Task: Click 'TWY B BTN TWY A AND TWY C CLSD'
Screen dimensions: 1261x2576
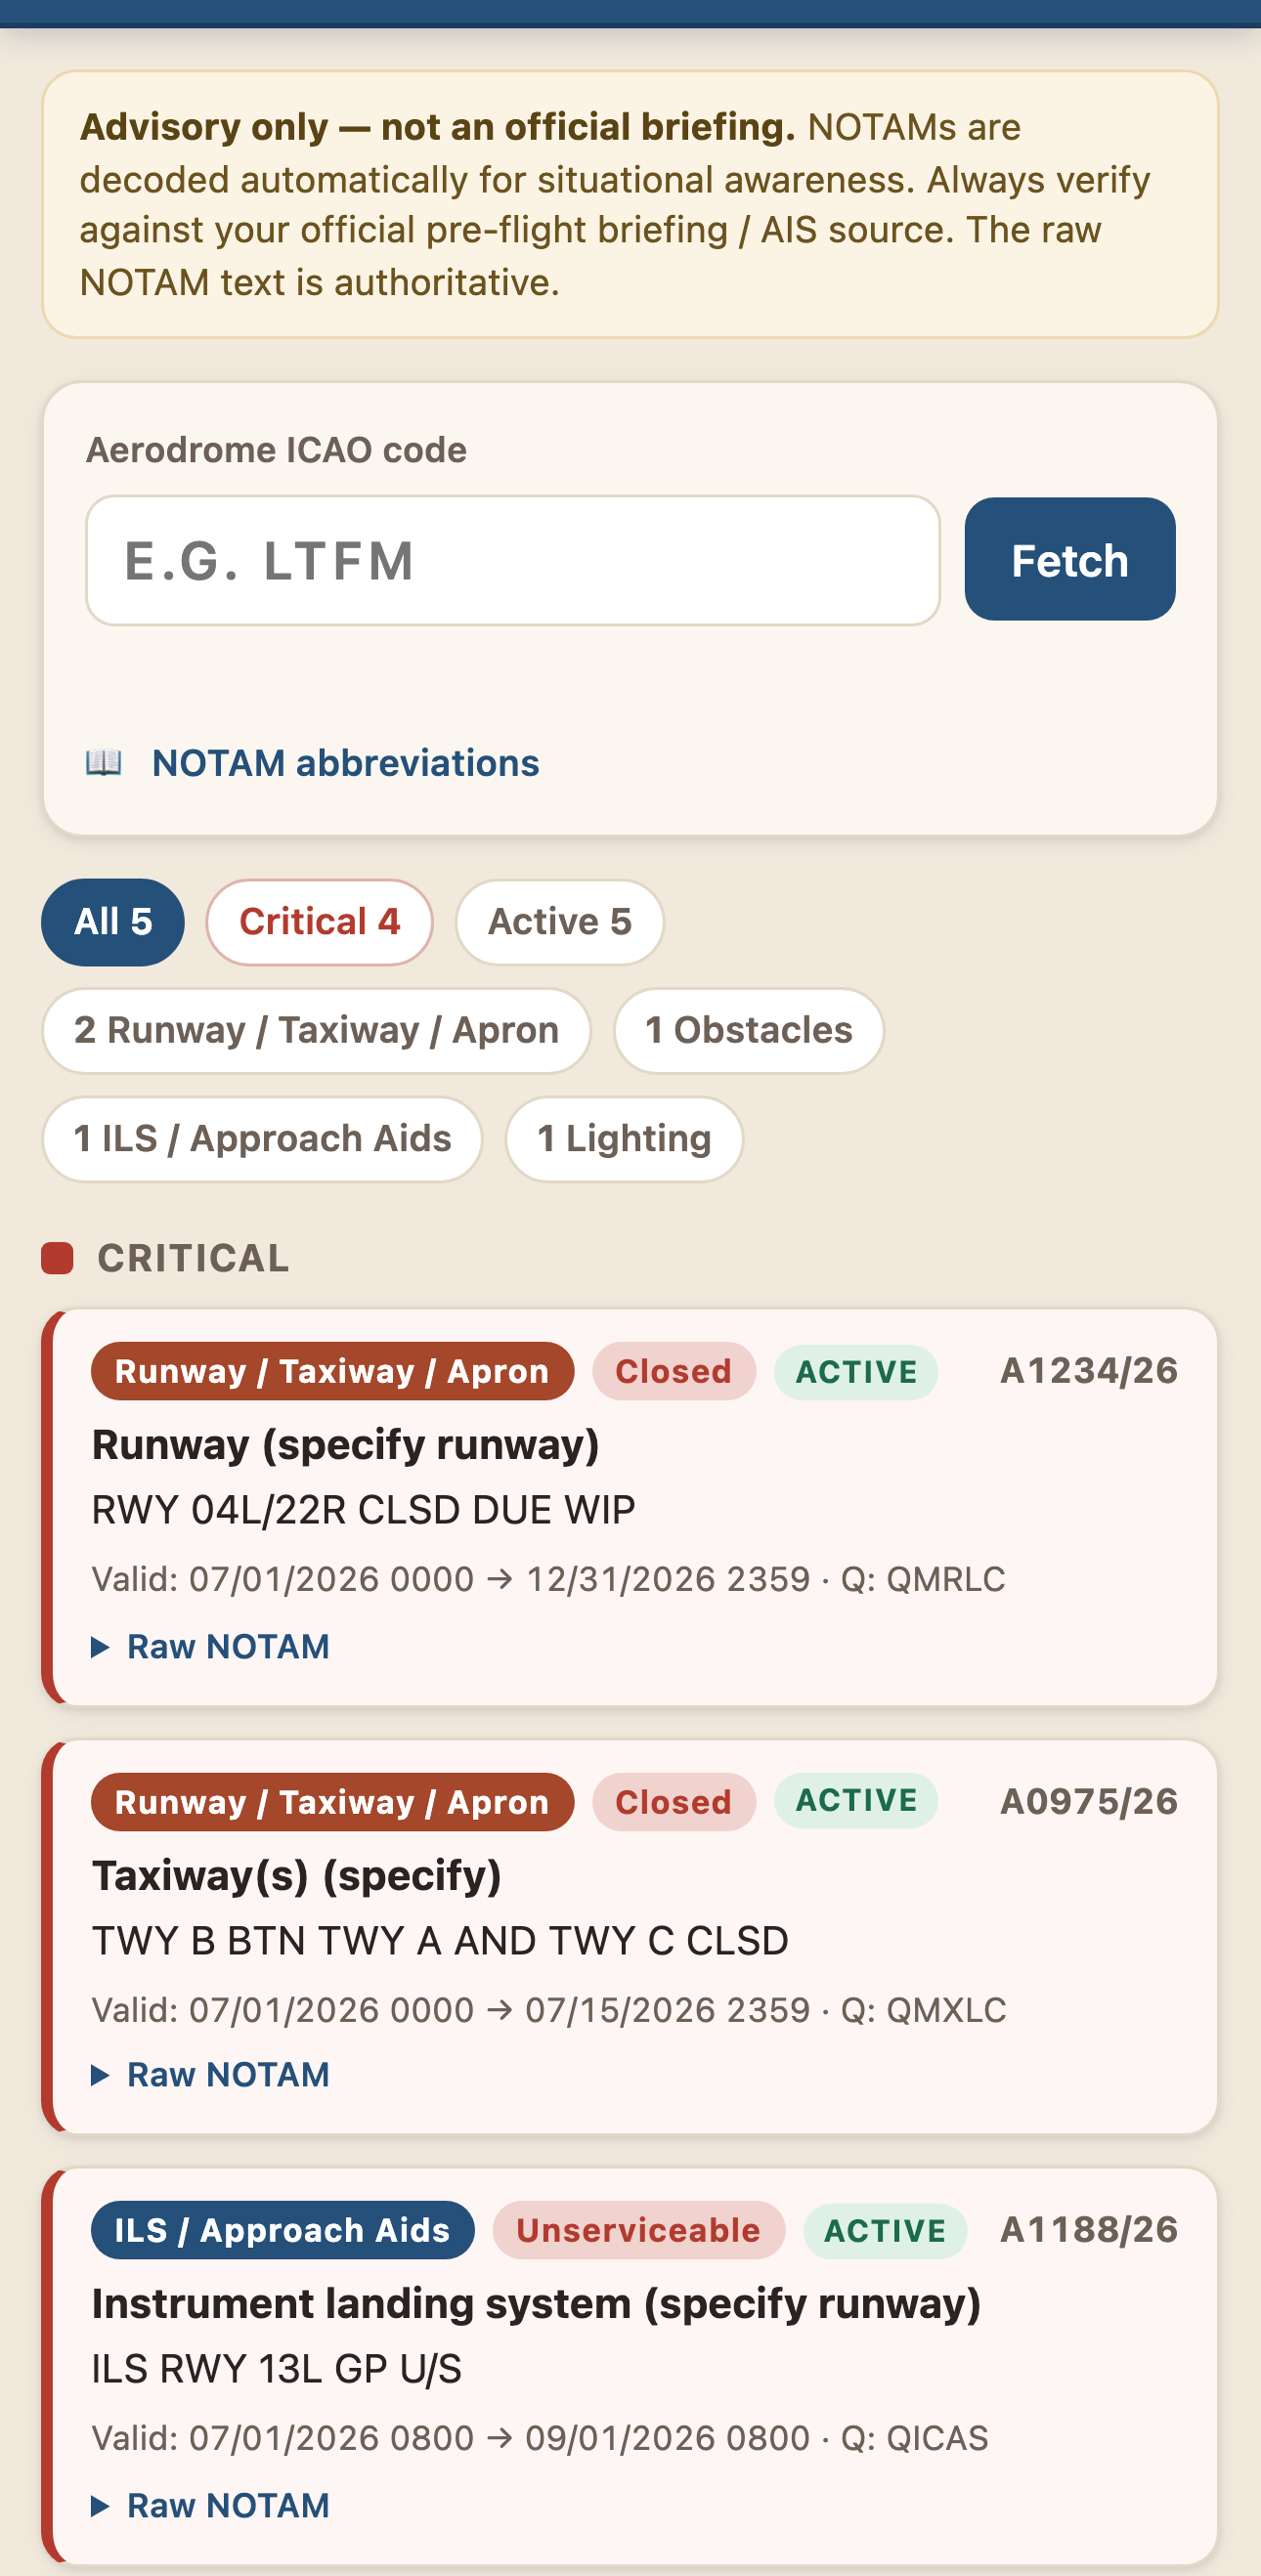Action: (x=440, y=1941)
